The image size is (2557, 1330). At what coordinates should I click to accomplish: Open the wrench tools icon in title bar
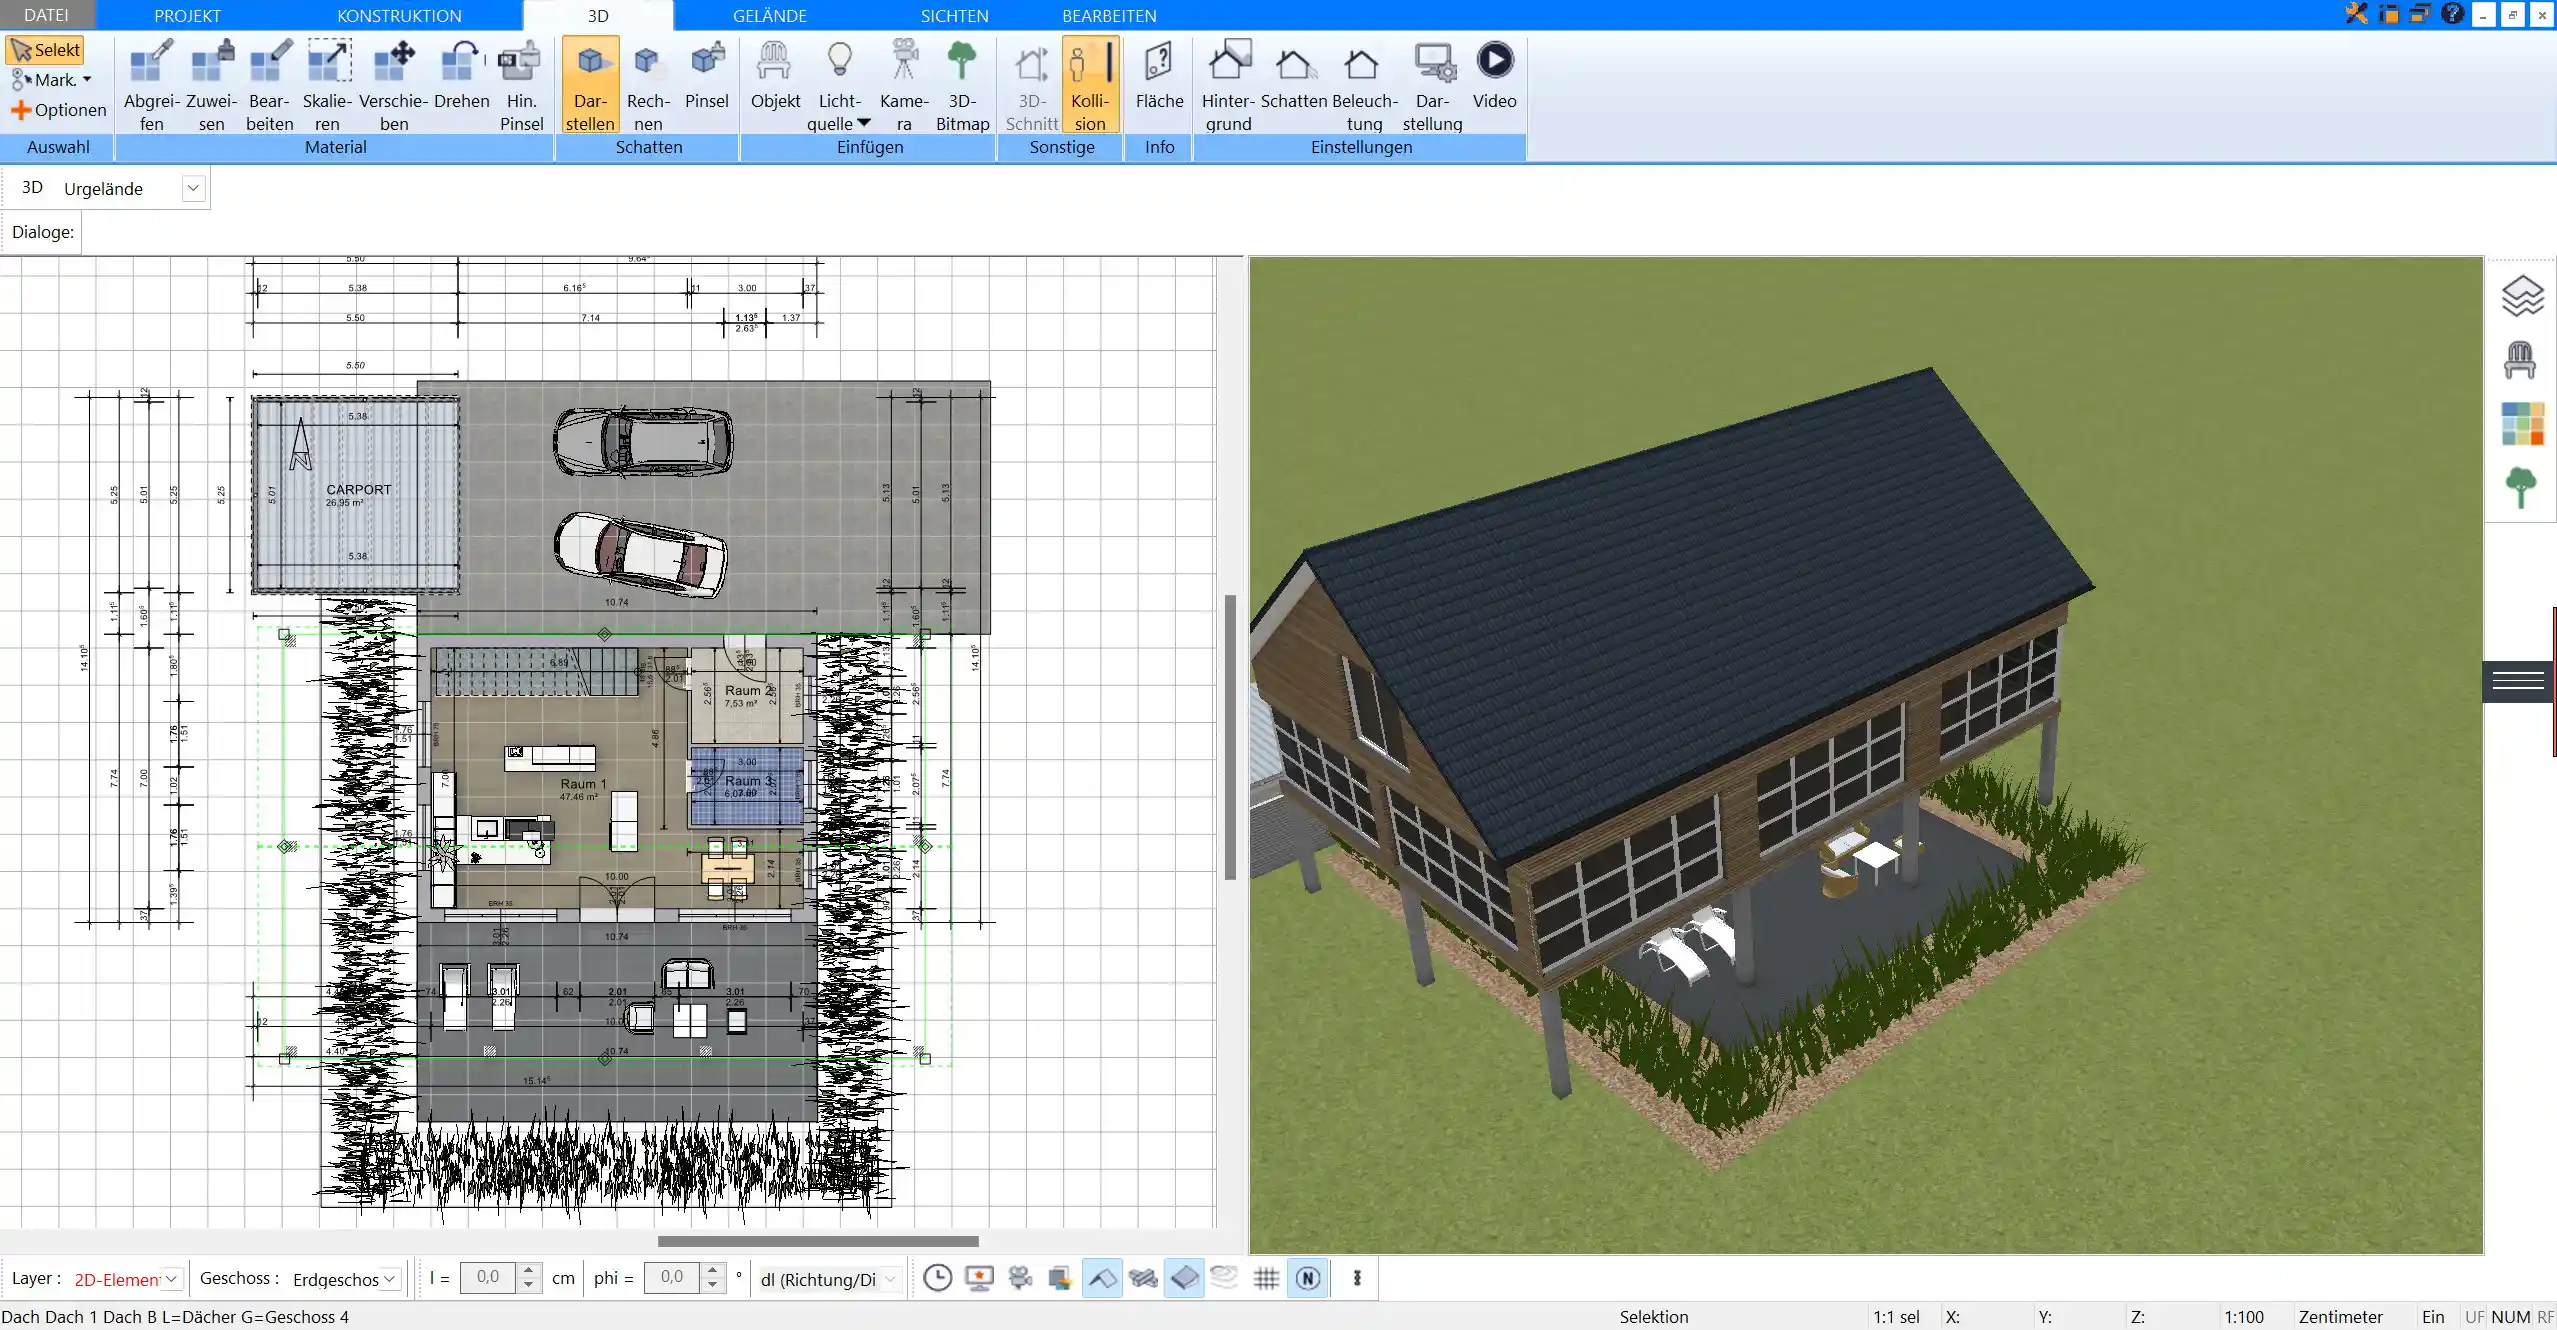click(2357, 14)
